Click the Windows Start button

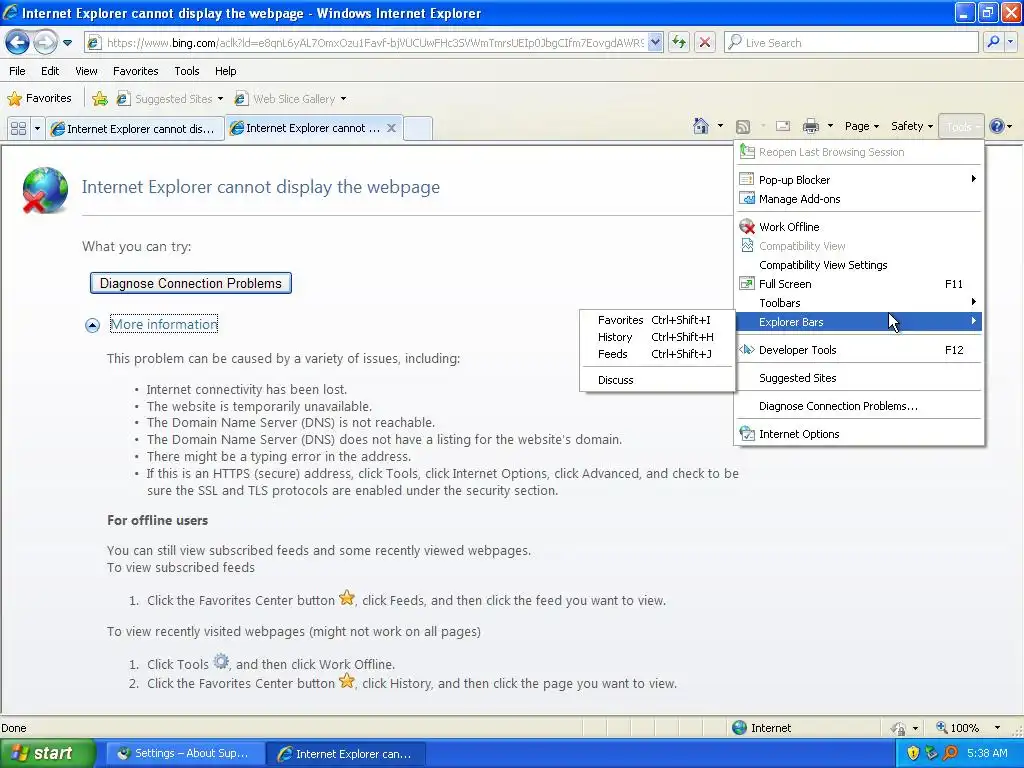pyautogui.click(x=48, y=753)
